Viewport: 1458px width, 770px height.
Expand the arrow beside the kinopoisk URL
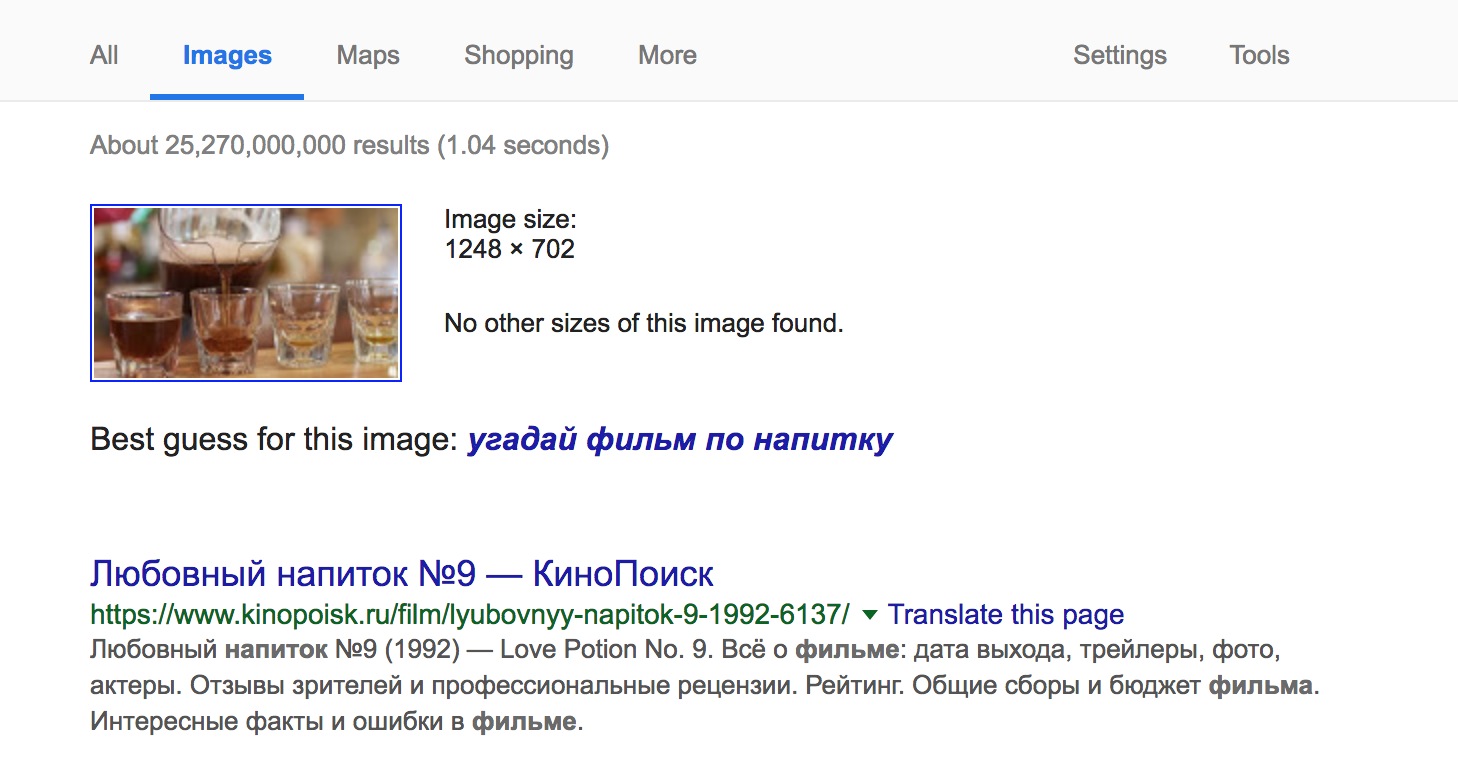pos(870,613)
